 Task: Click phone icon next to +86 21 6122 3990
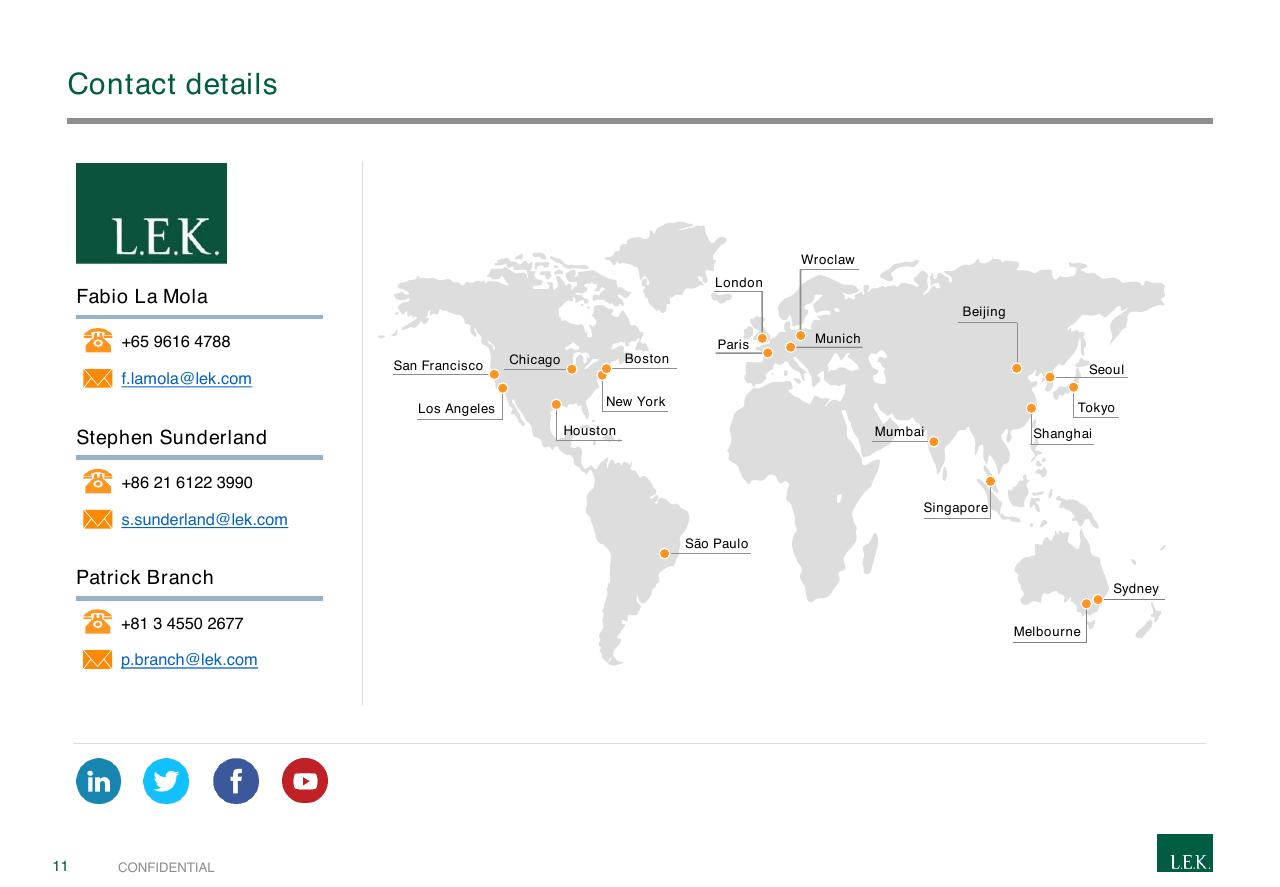[98, 481]
